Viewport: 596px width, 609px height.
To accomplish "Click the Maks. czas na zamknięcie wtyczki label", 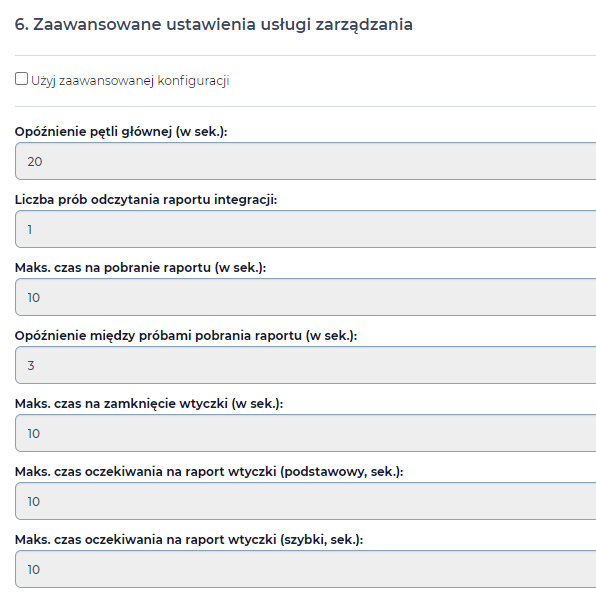I will tap(149, 404).
